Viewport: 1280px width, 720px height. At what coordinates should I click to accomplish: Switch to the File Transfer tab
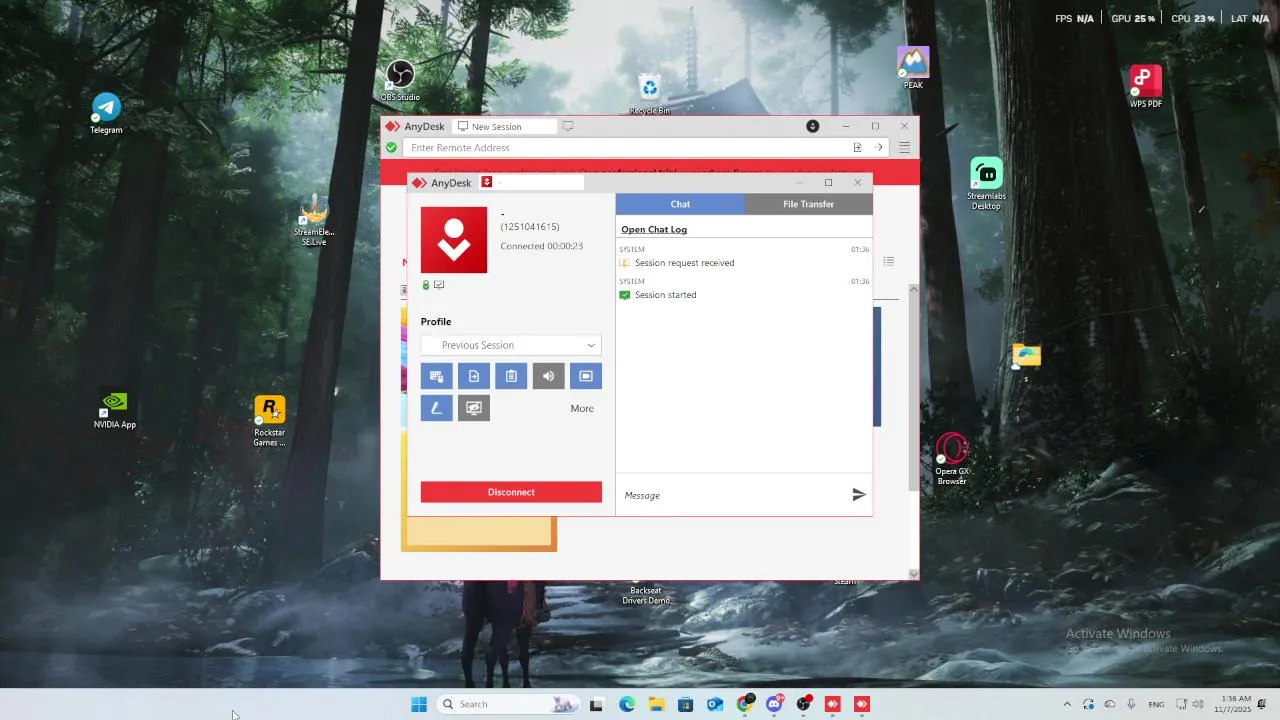click(808, 204)
